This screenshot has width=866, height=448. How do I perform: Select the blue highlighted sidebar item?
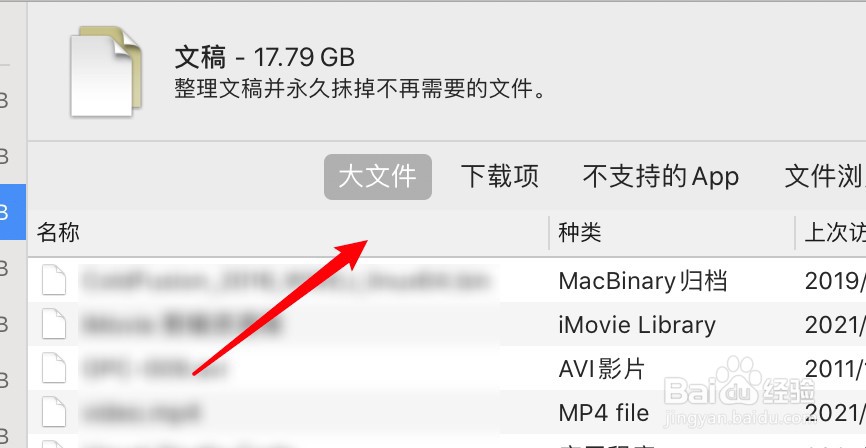[x=13, y=212]
